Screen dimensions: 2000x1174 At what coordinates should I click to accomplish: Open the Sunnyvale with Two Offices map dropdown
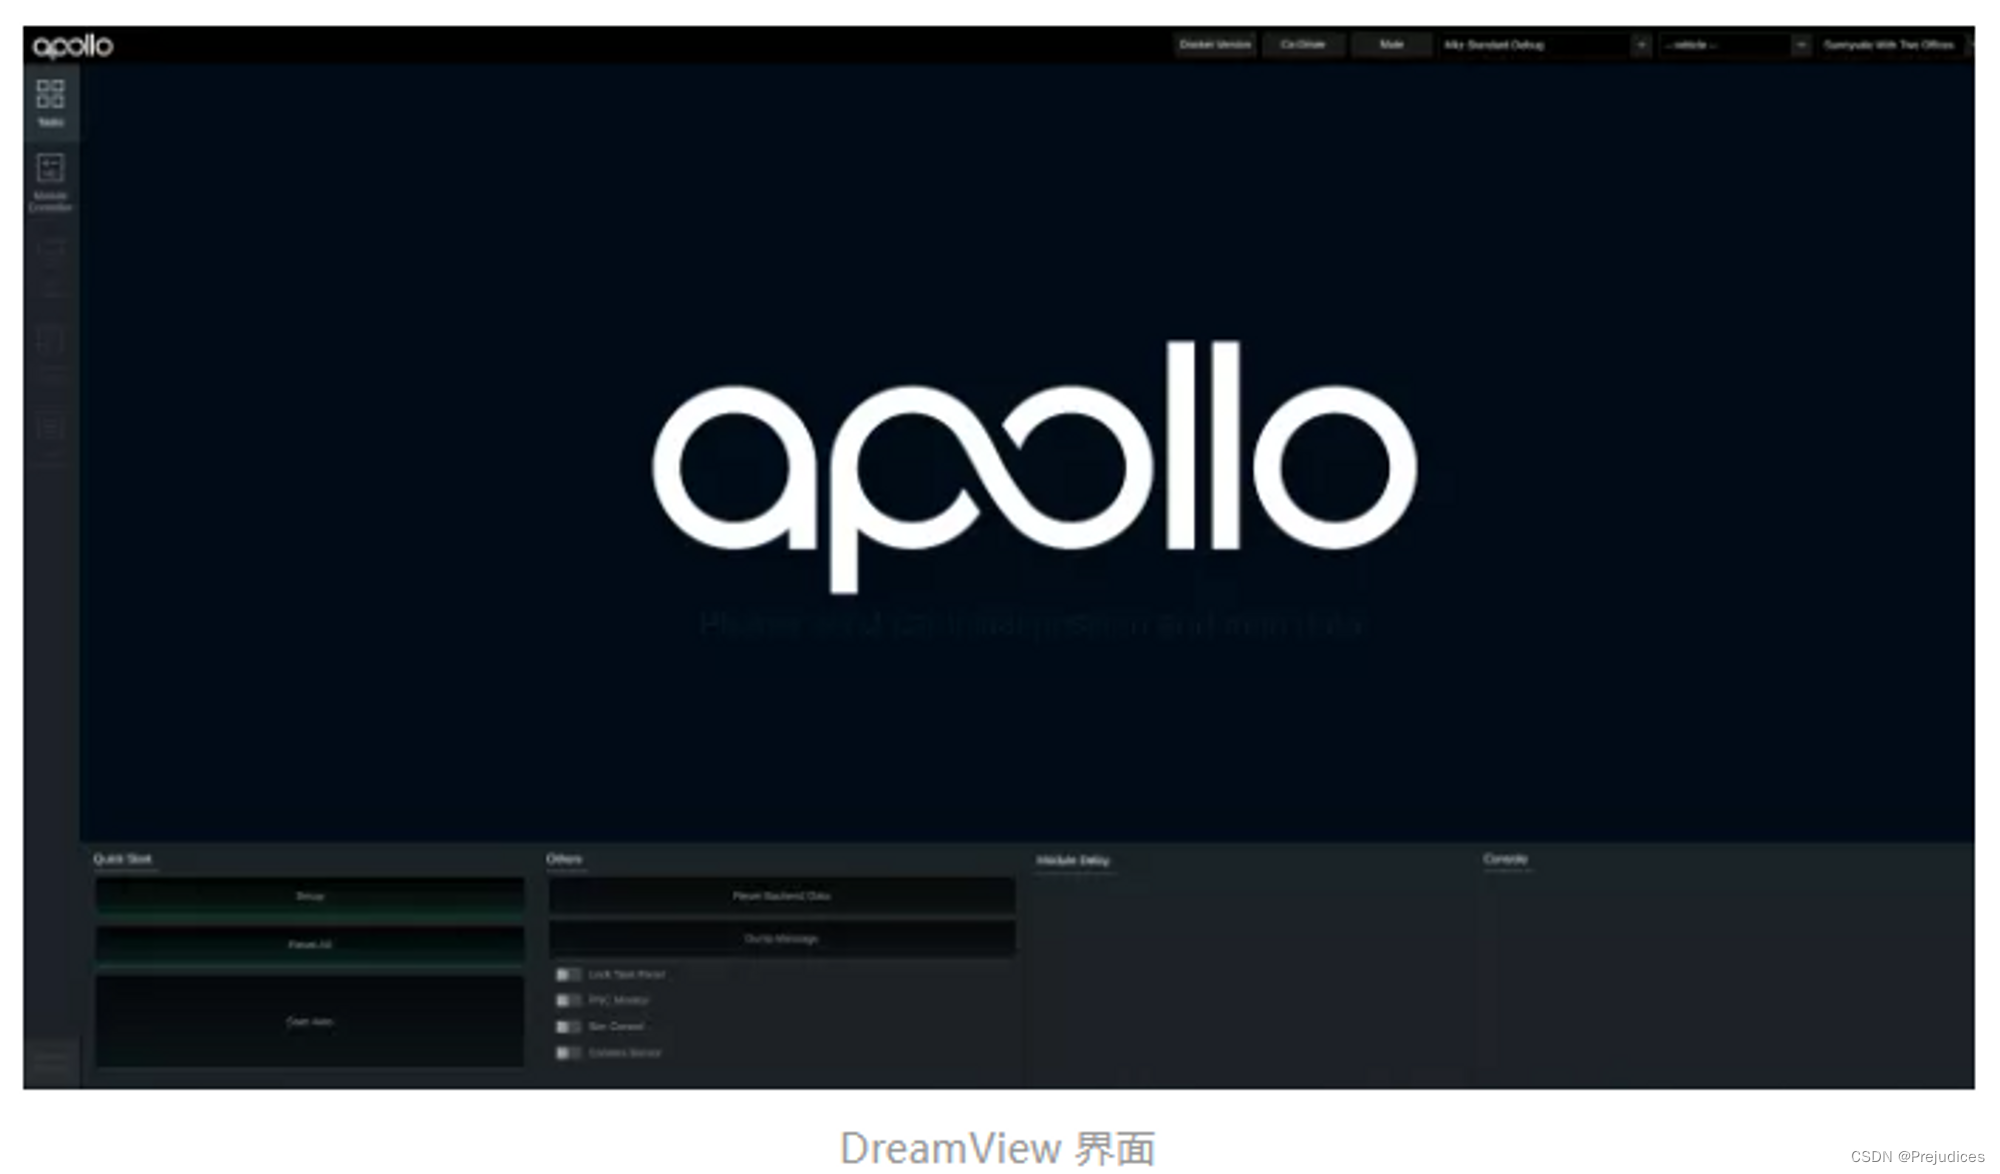click(x=1895, y=45)
